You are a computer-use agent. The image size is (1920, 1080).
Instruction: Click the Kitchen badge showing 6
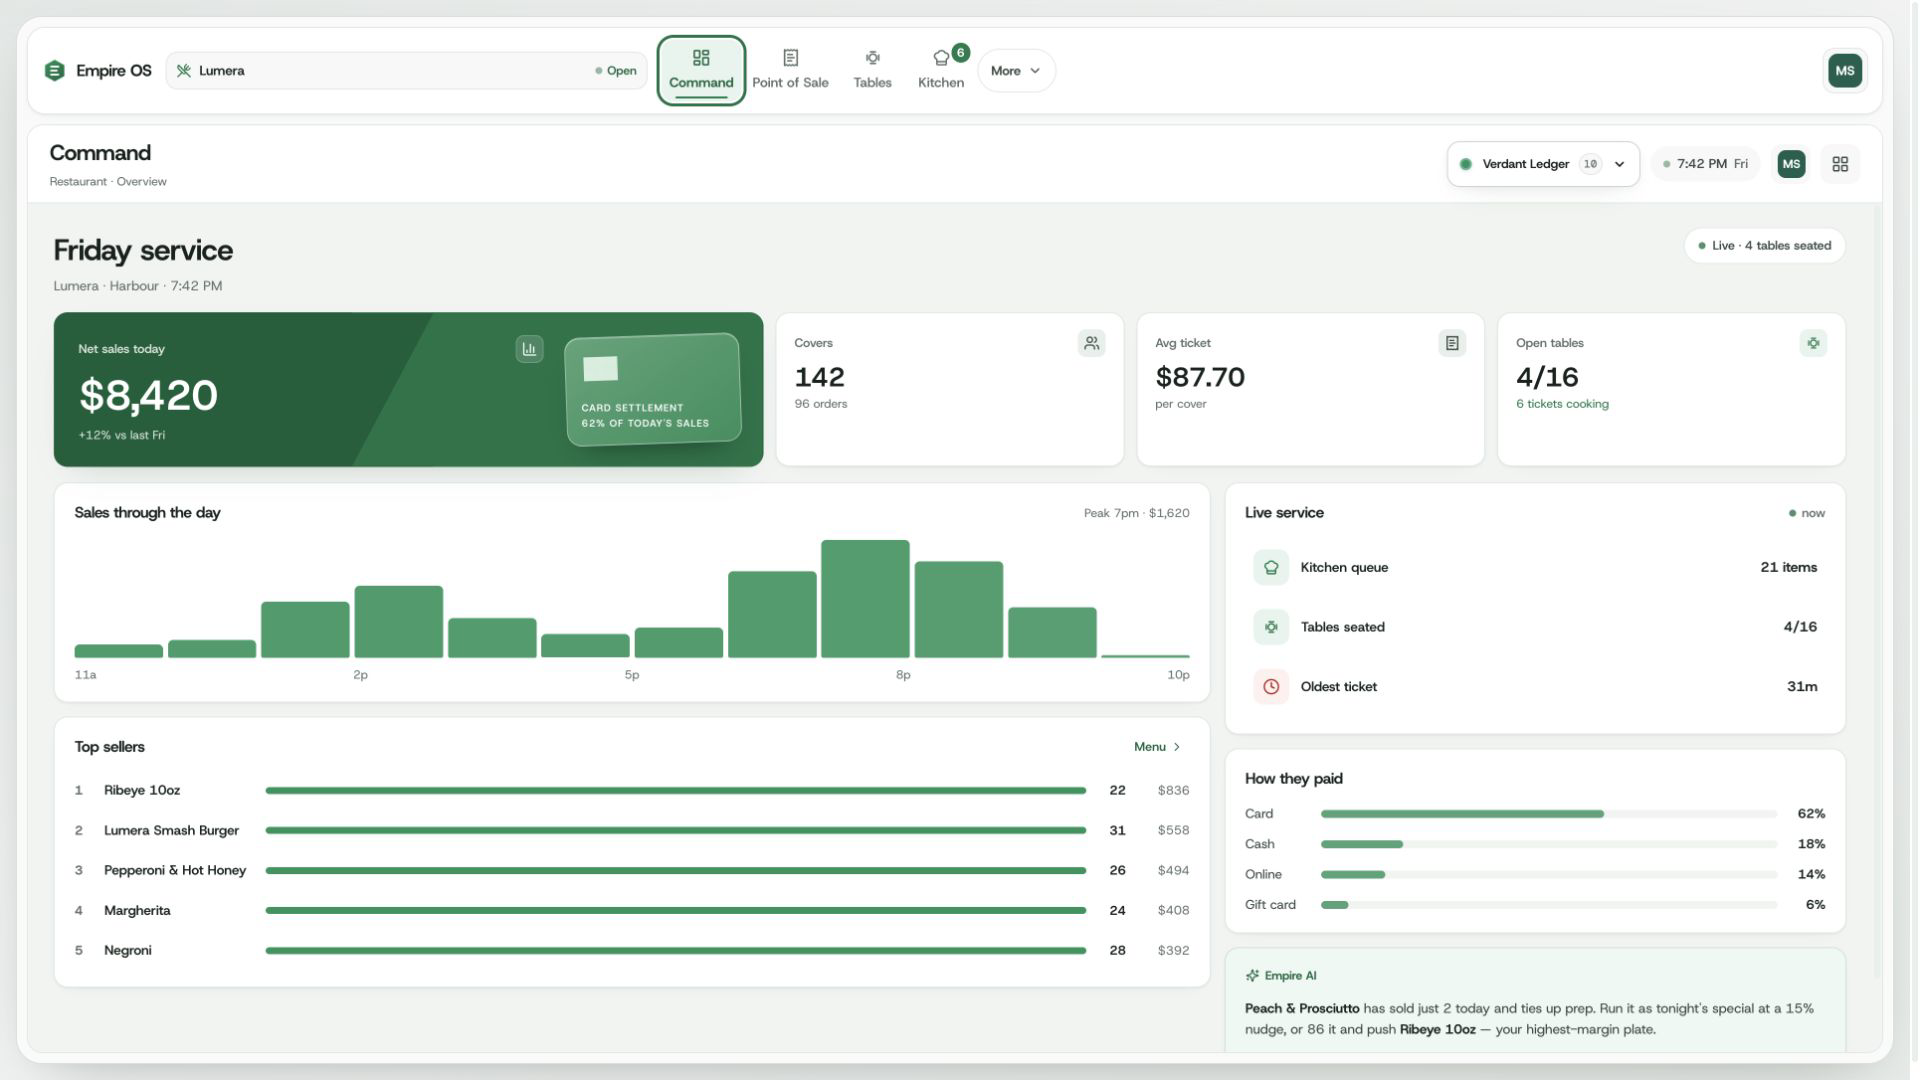point(960,52)
